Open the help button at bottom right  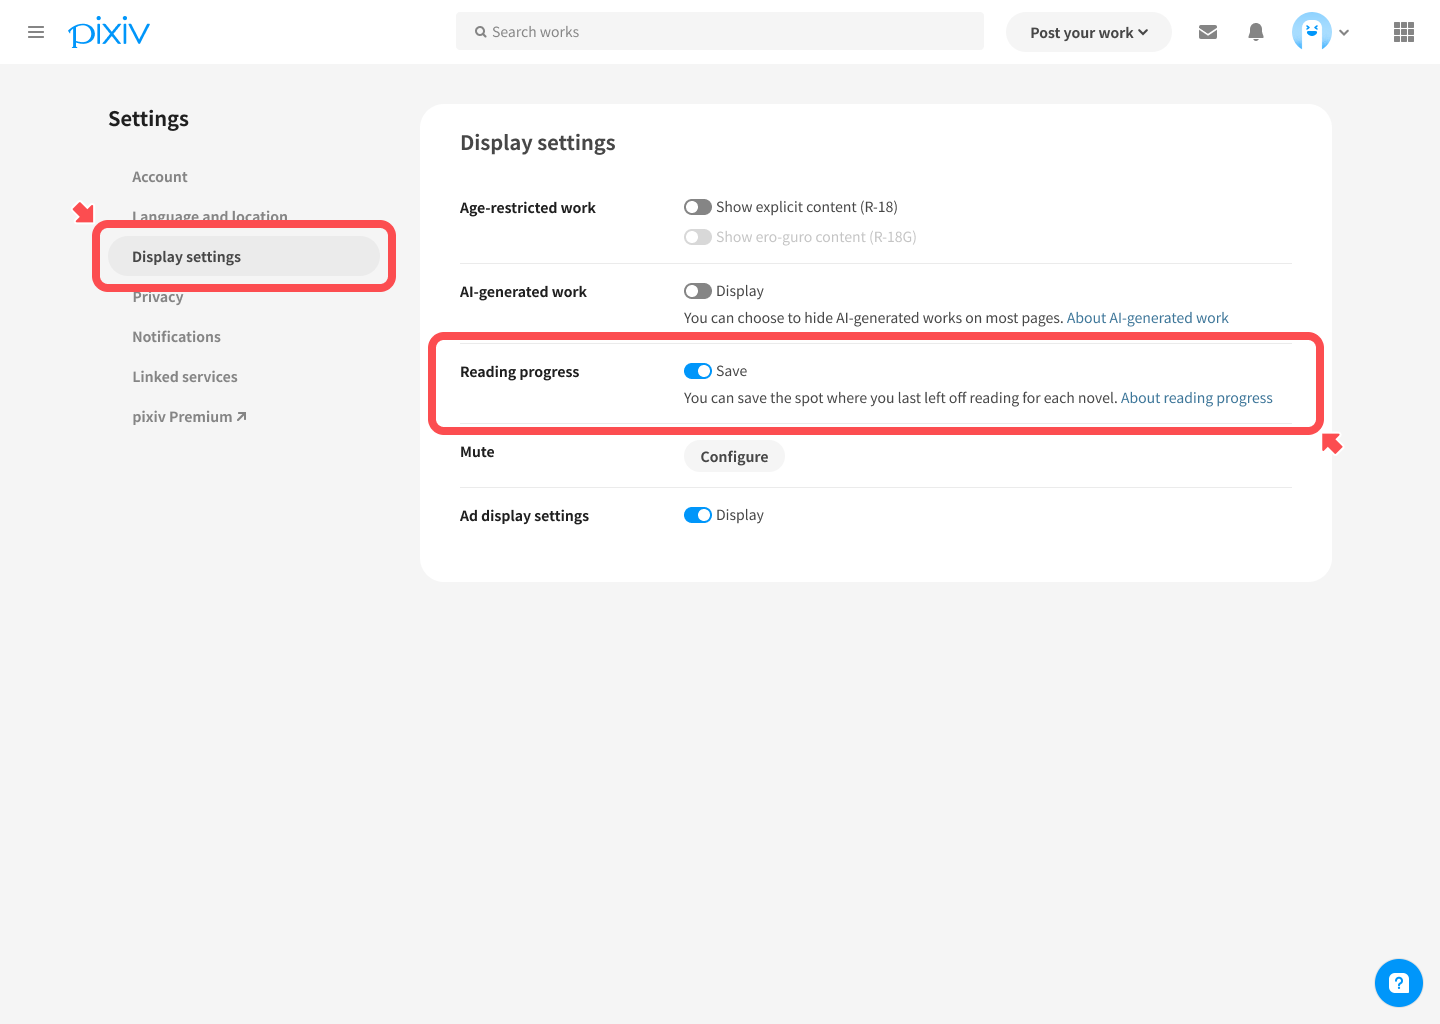coord(1398,982)
